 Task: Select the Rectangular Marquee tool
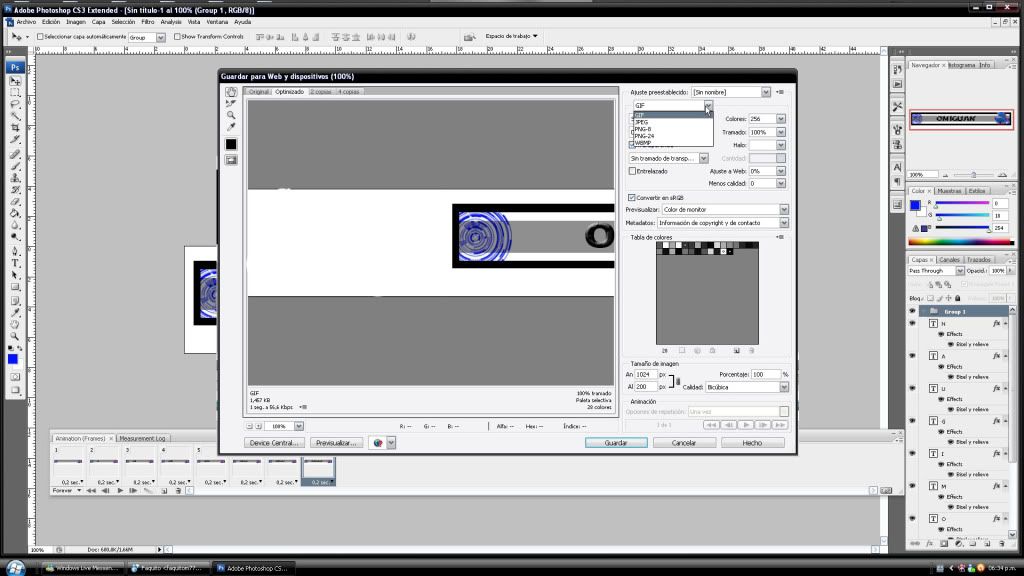pyautogui.click(x=15, y=93)
